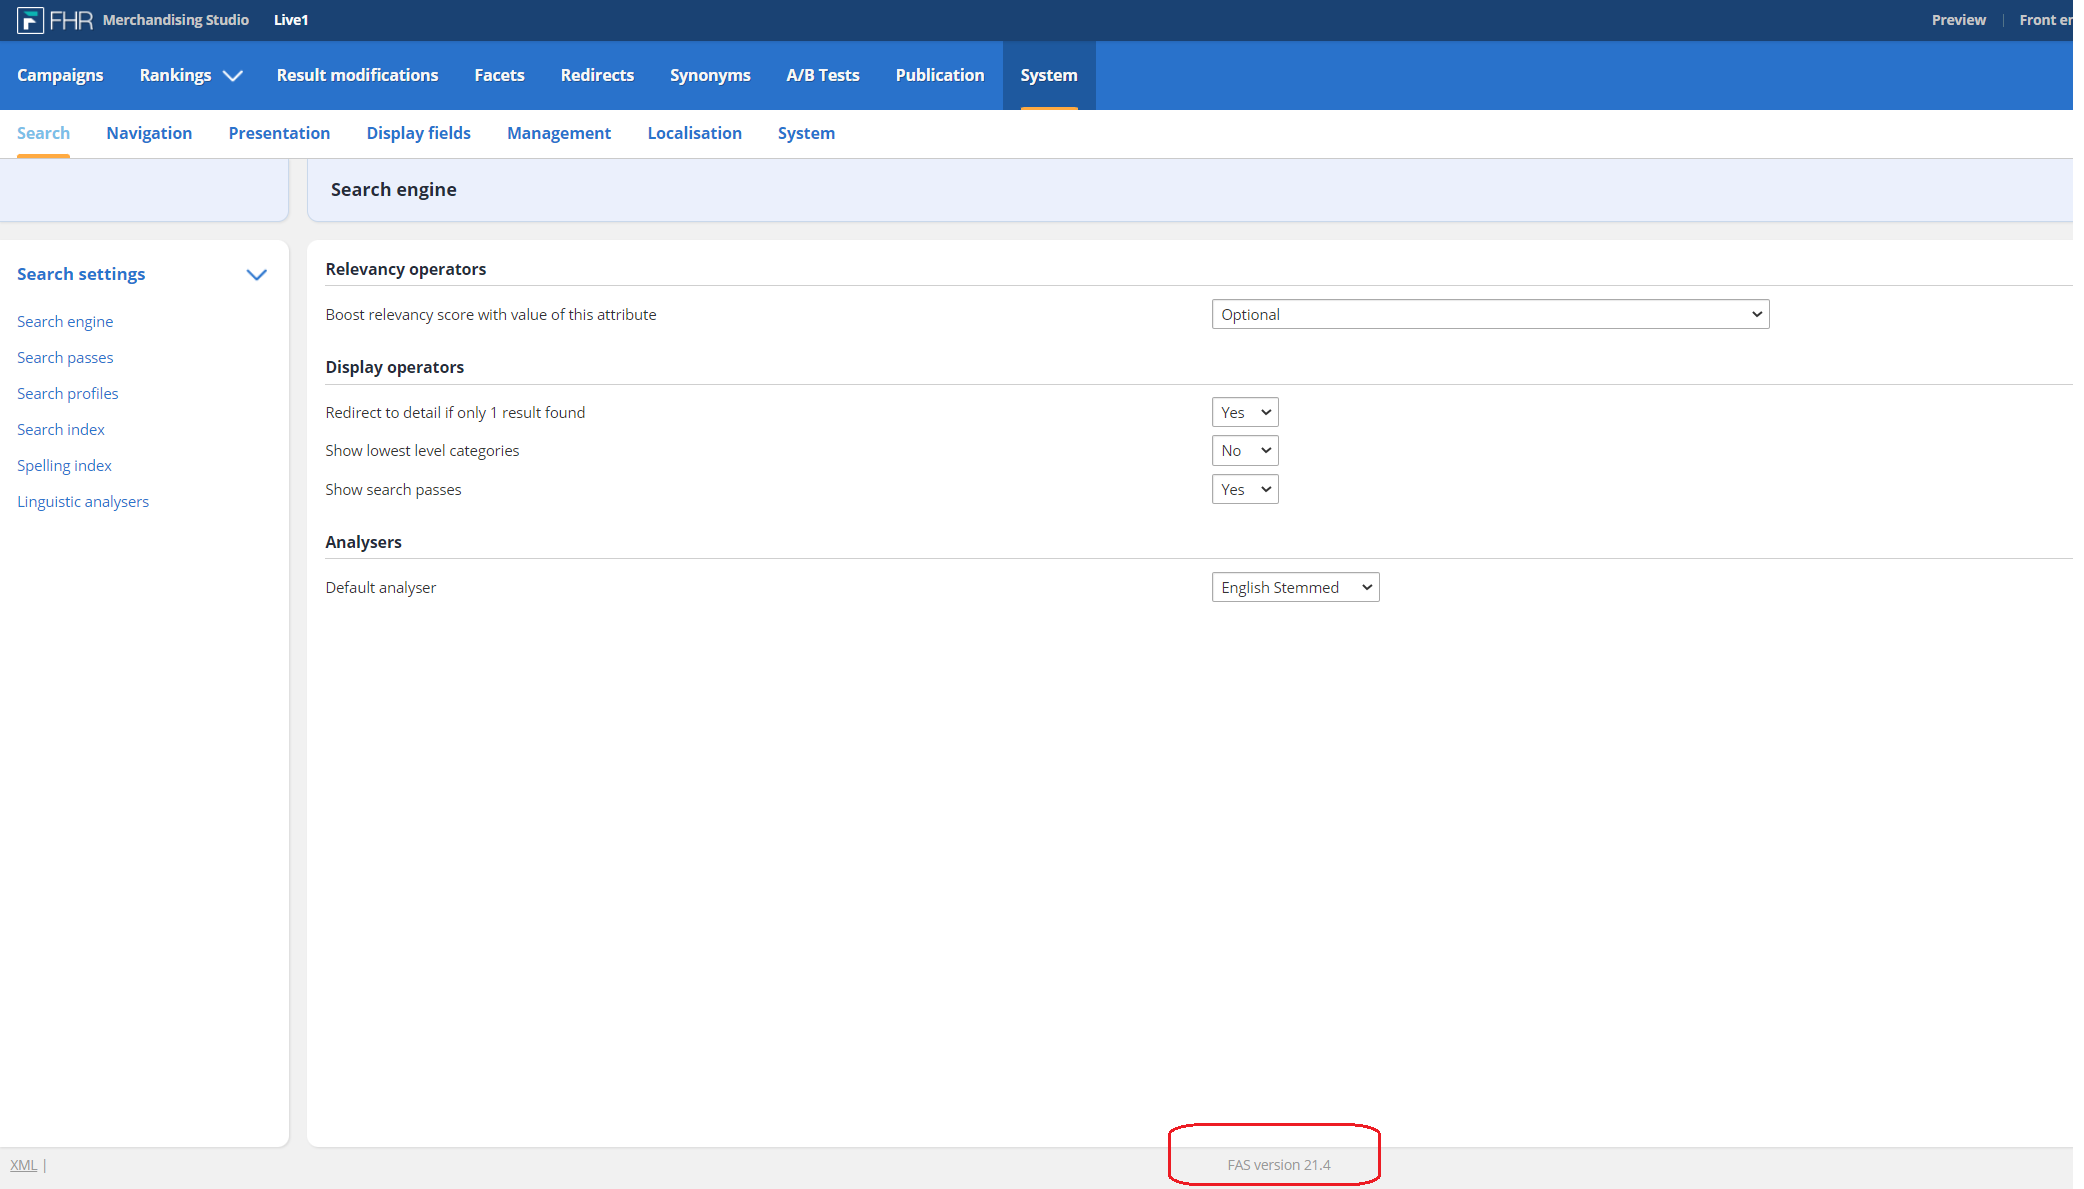
Task: Go to Result modifications
Action: point(357,75)
